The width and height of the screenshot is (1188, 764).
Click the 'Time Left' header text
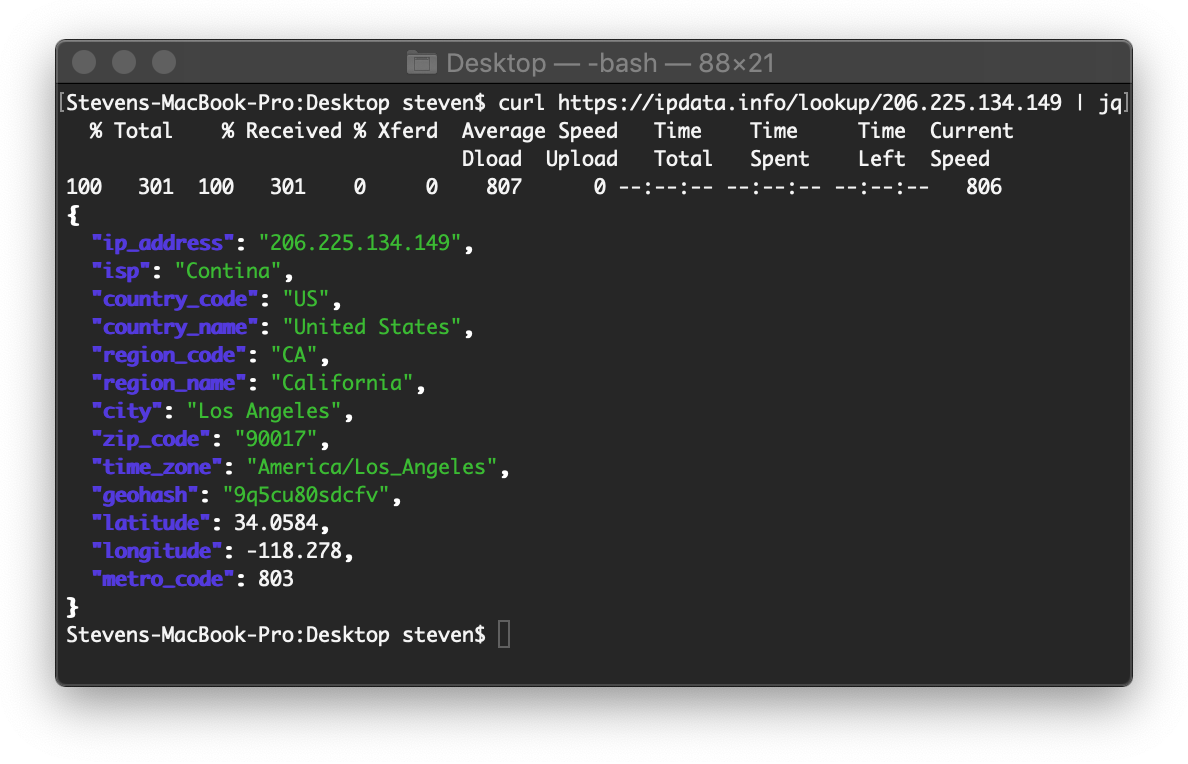pyautogui.click(x=882, y=144)
